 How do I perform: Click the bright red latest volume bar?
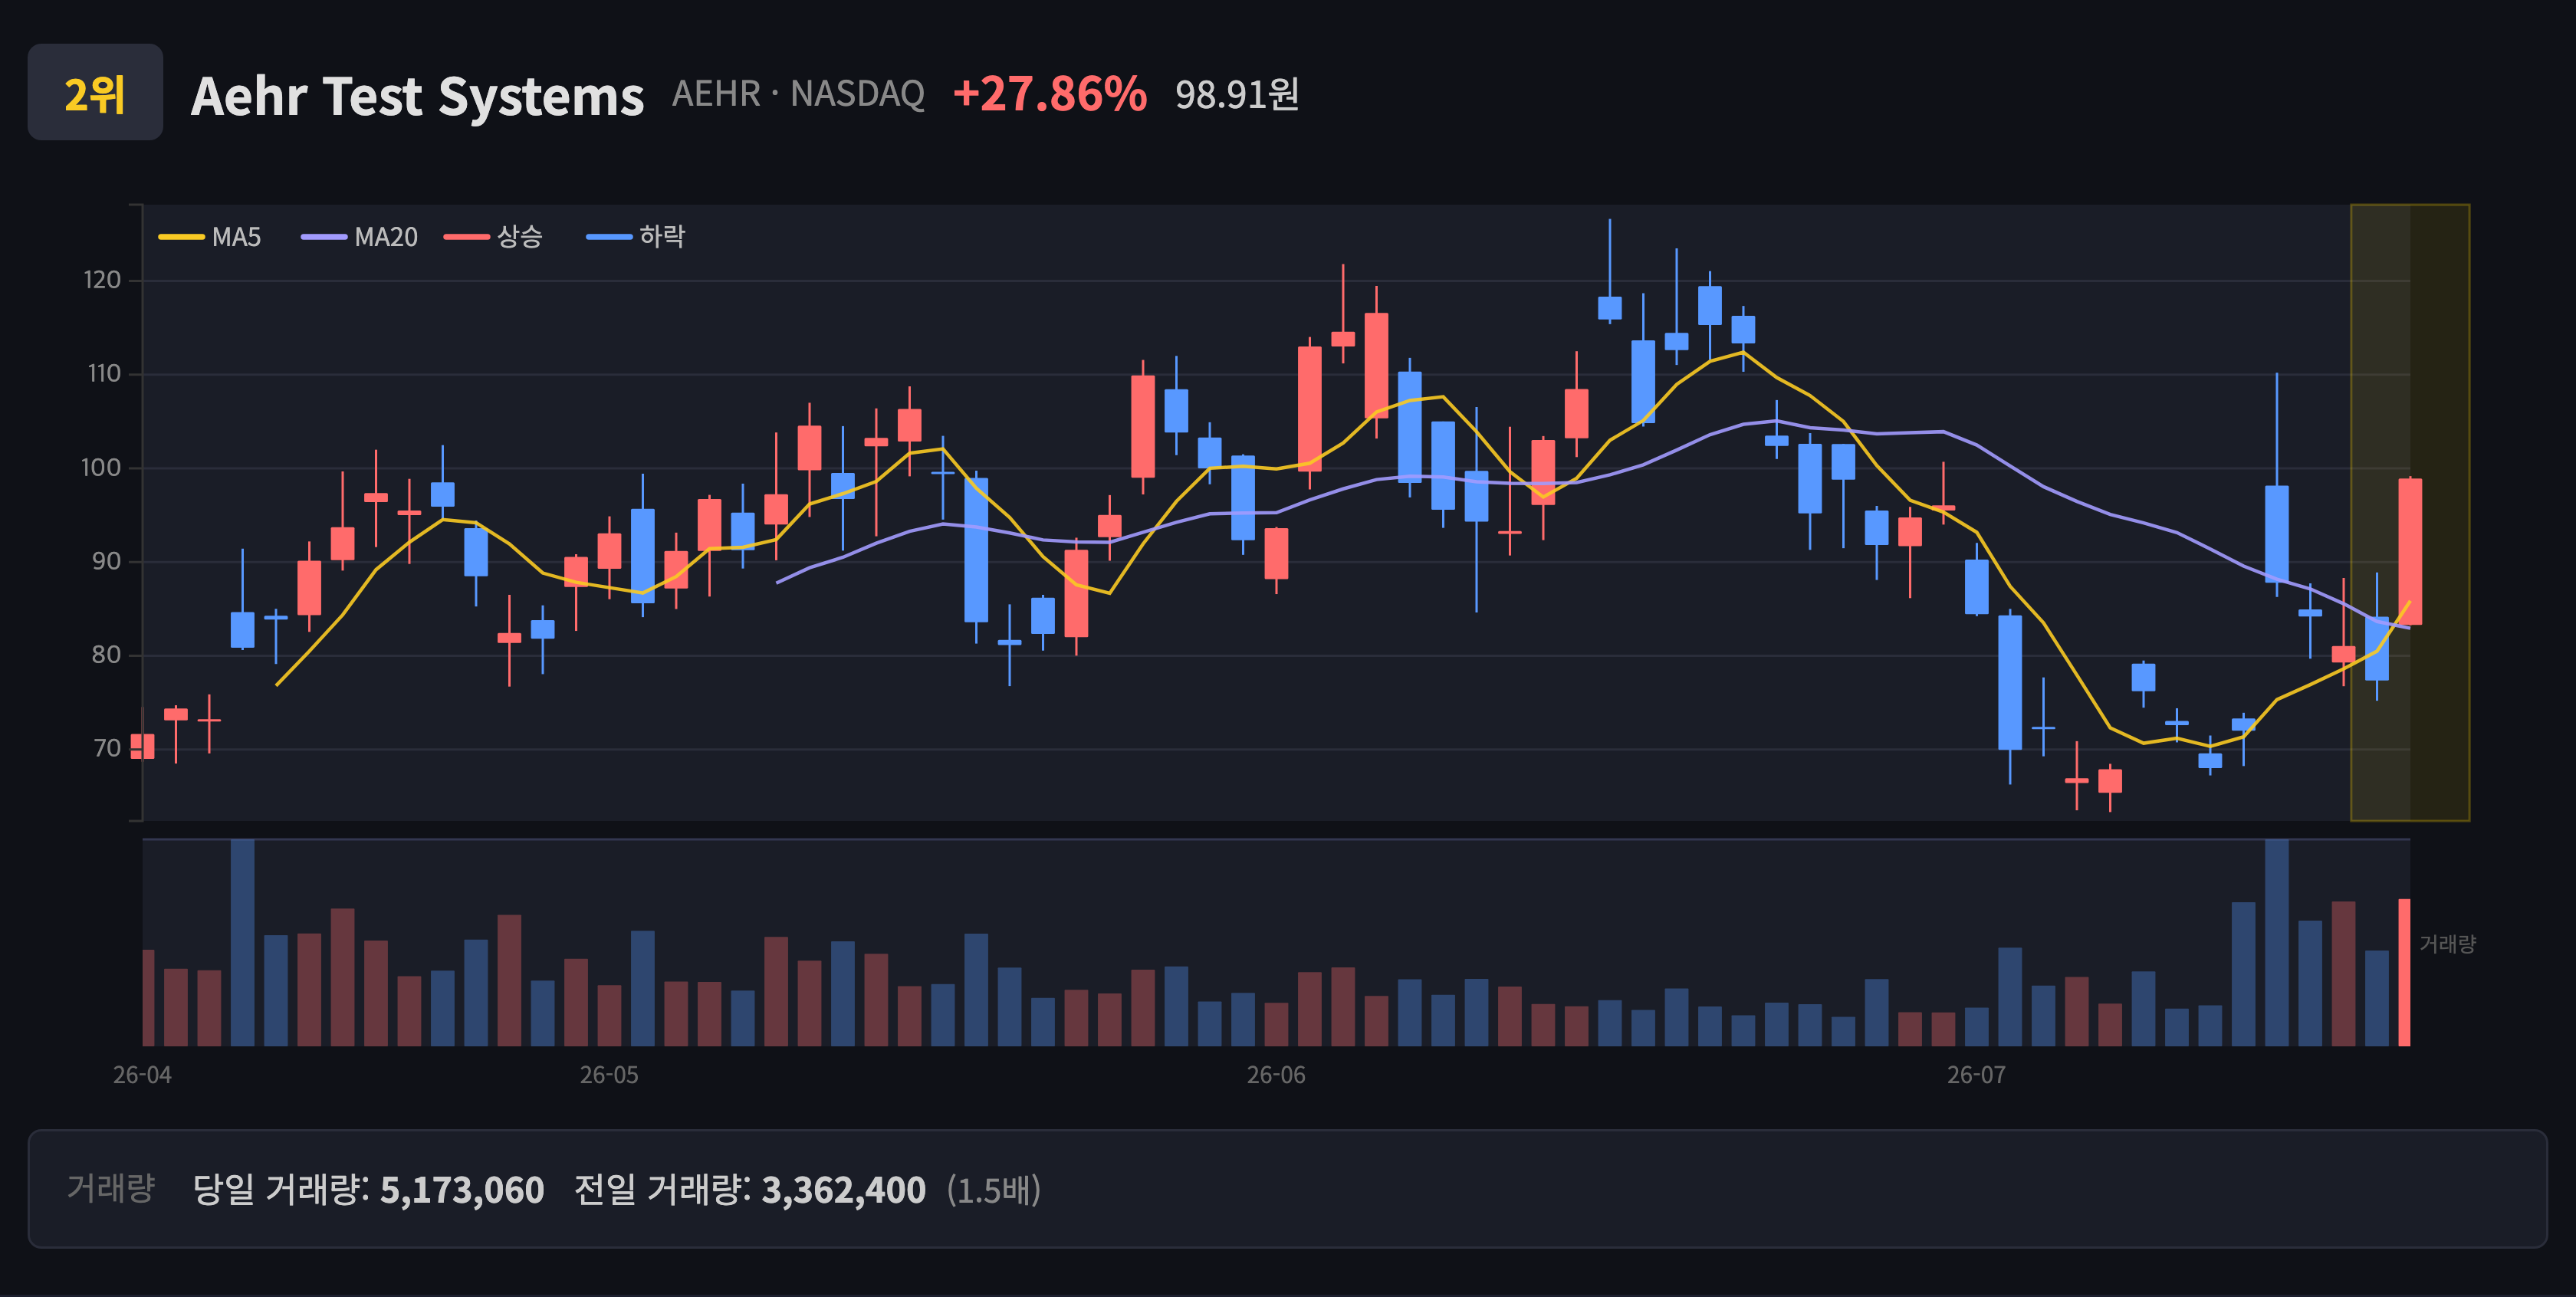(x=2404, y=972)
